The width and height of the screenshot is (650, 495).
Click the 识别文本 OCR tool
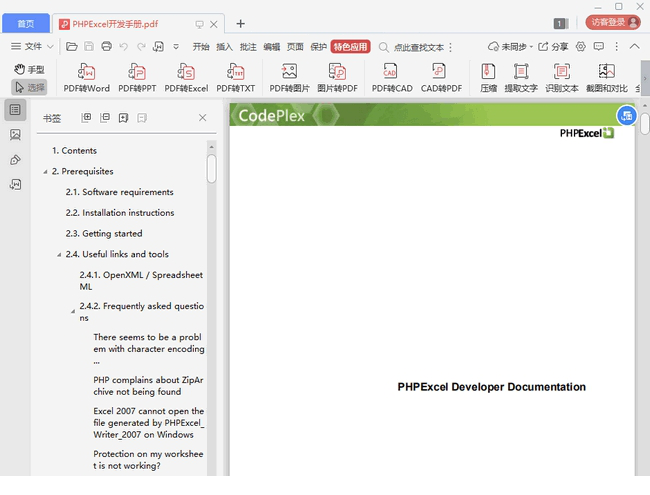click(562, 78)
